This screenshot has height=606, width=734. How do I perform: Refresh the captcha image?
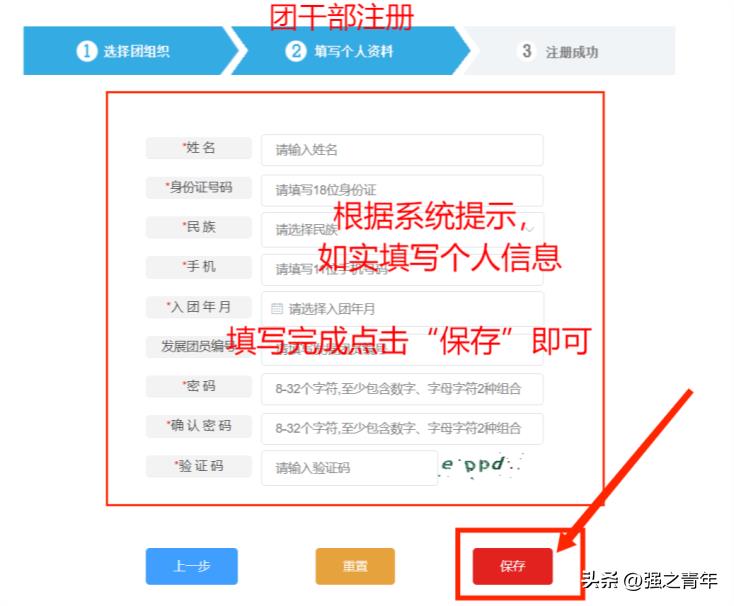[482, 465]
